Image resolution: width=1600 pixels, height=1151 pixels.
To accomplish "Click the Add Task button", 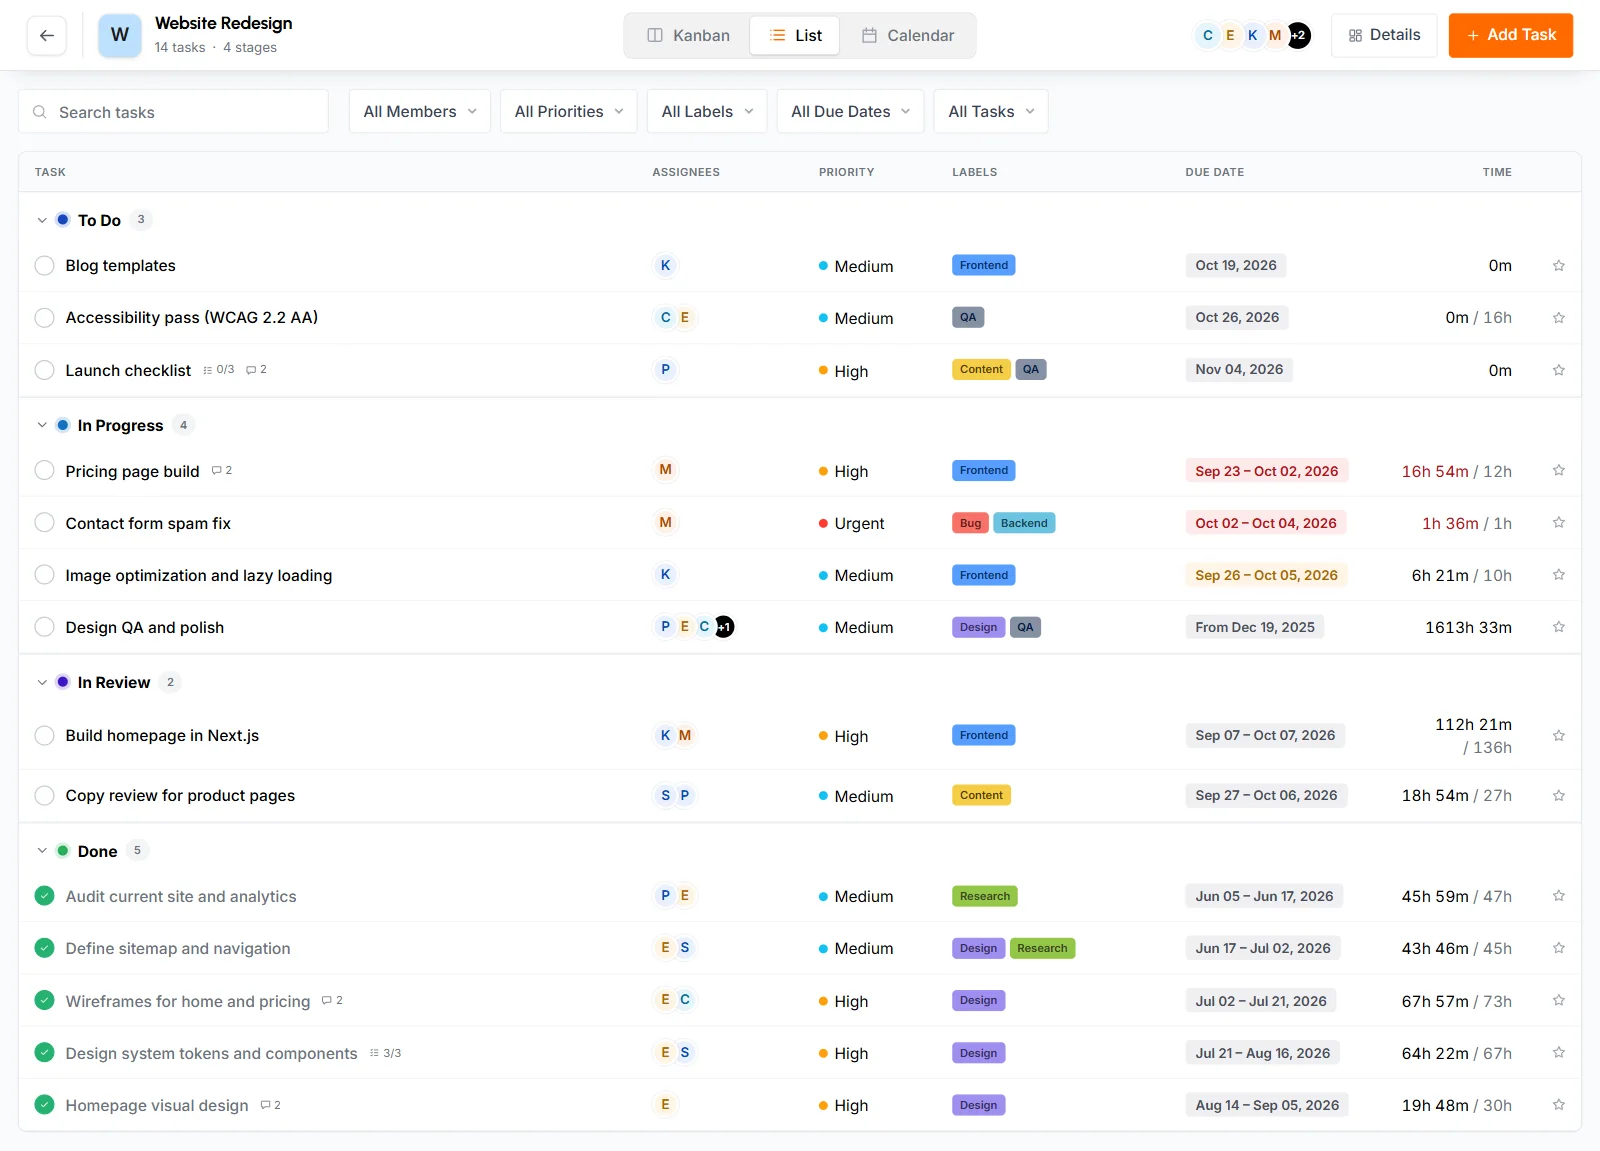I will pos(1510,35).
